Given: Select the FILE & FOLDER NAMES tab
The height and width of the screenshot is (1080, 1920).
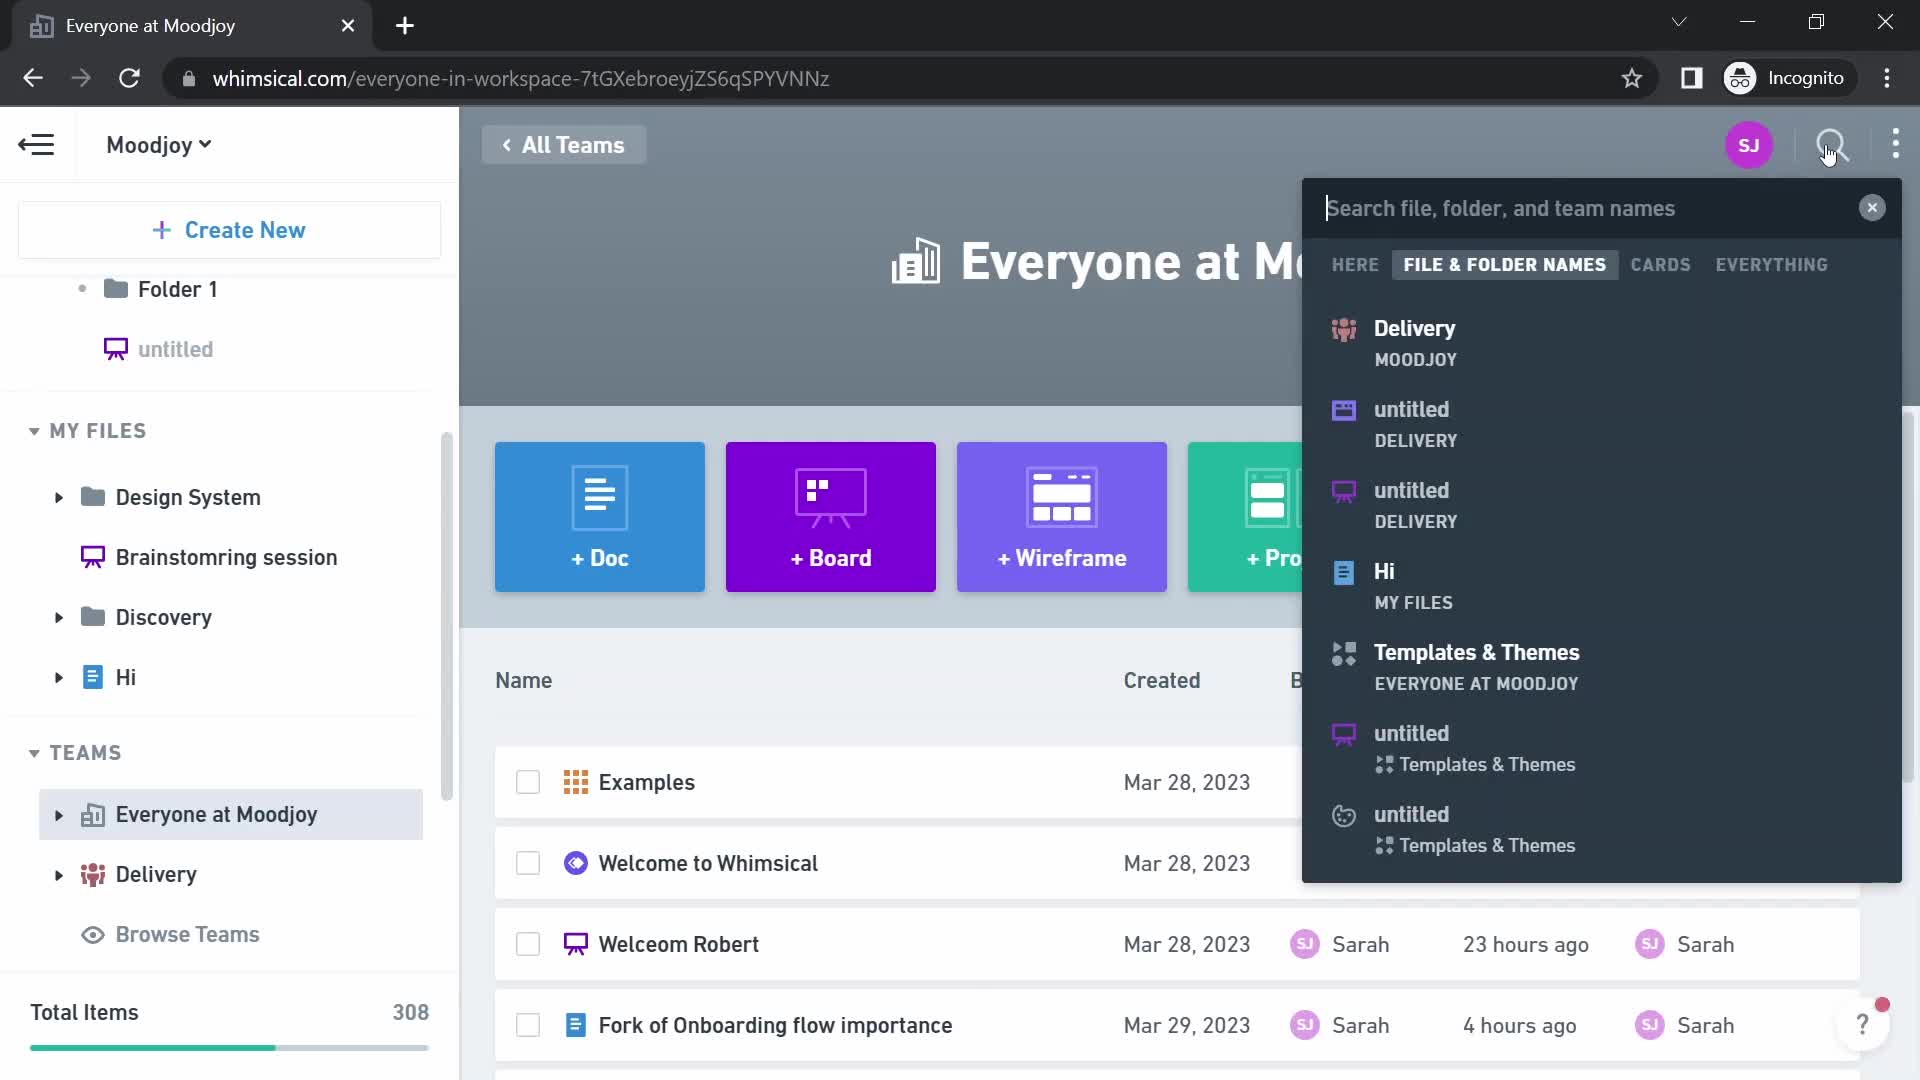Looking at the screenshot, I should (x=1506, y=264).
